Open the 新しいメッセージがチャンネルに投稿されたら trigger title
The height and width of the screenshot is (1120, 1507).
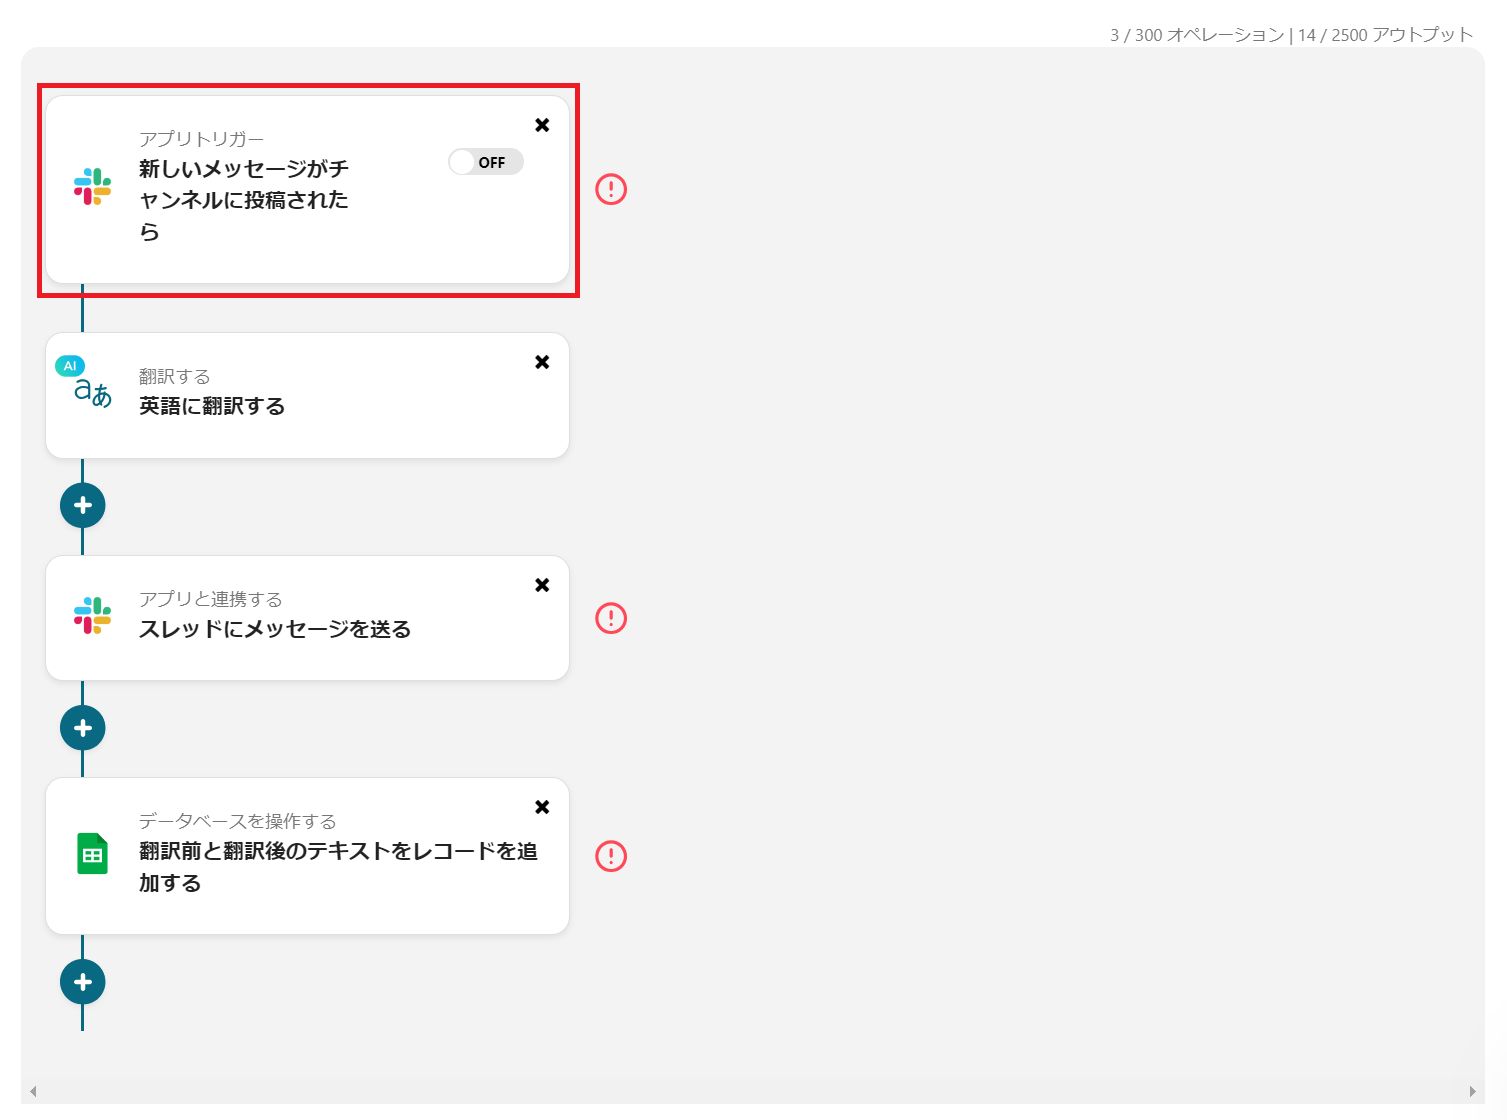point(244,200)
